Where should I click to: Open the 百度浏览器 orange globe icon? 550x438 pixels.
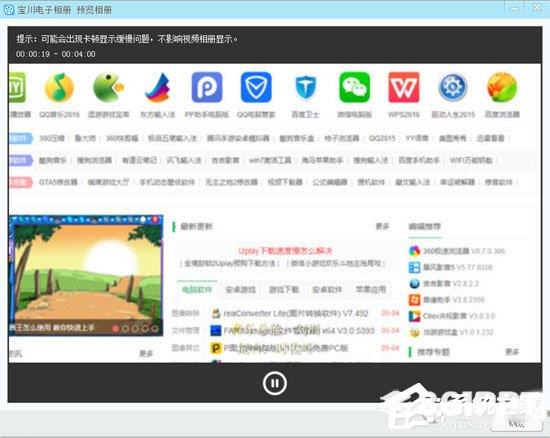(502, 87)
